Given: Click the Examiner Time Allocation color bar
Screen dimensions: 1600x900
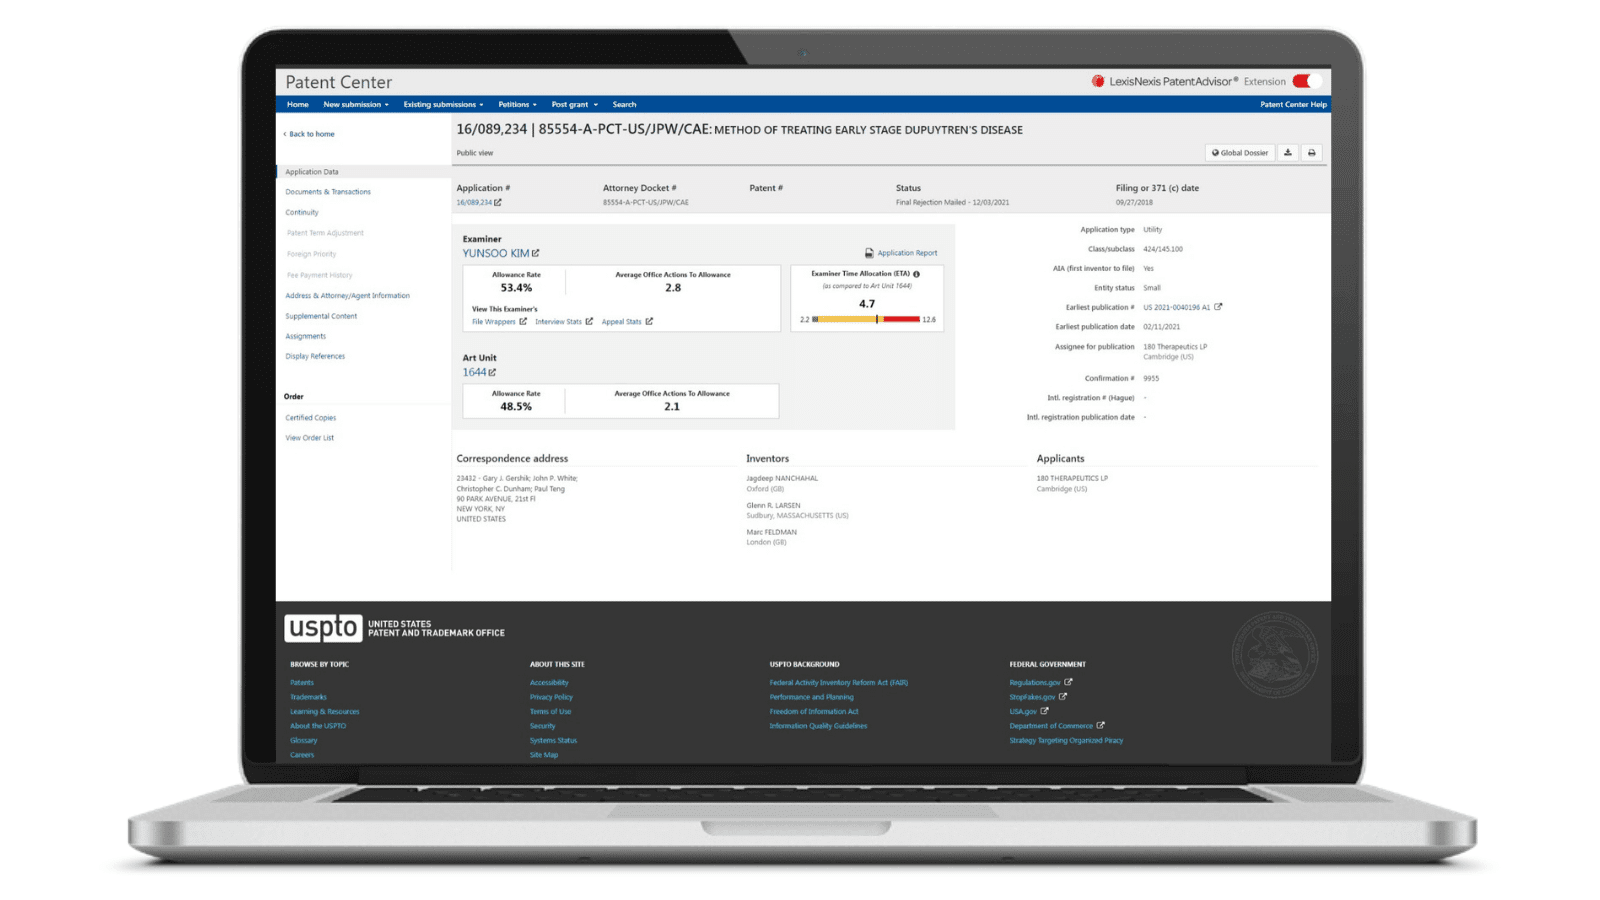Looking at the screenshot, I should coord(867,319).
